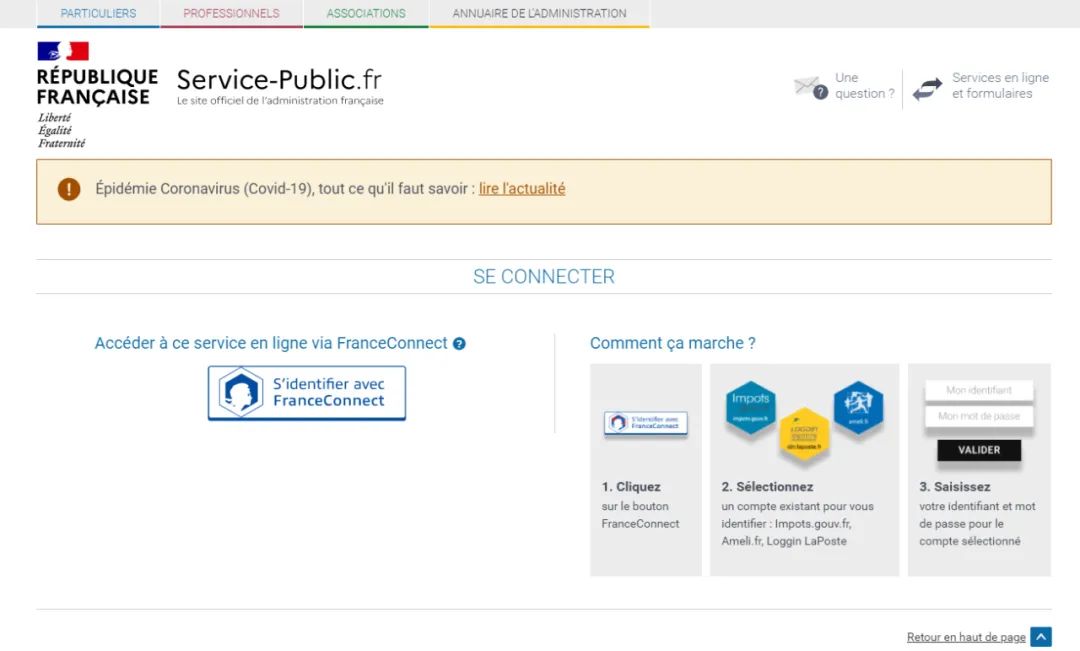Image resolution: width=1080 pixels, height=651 pixels.
Task: Click the orange warning exclamation icon
Action: tap(69, 189)
